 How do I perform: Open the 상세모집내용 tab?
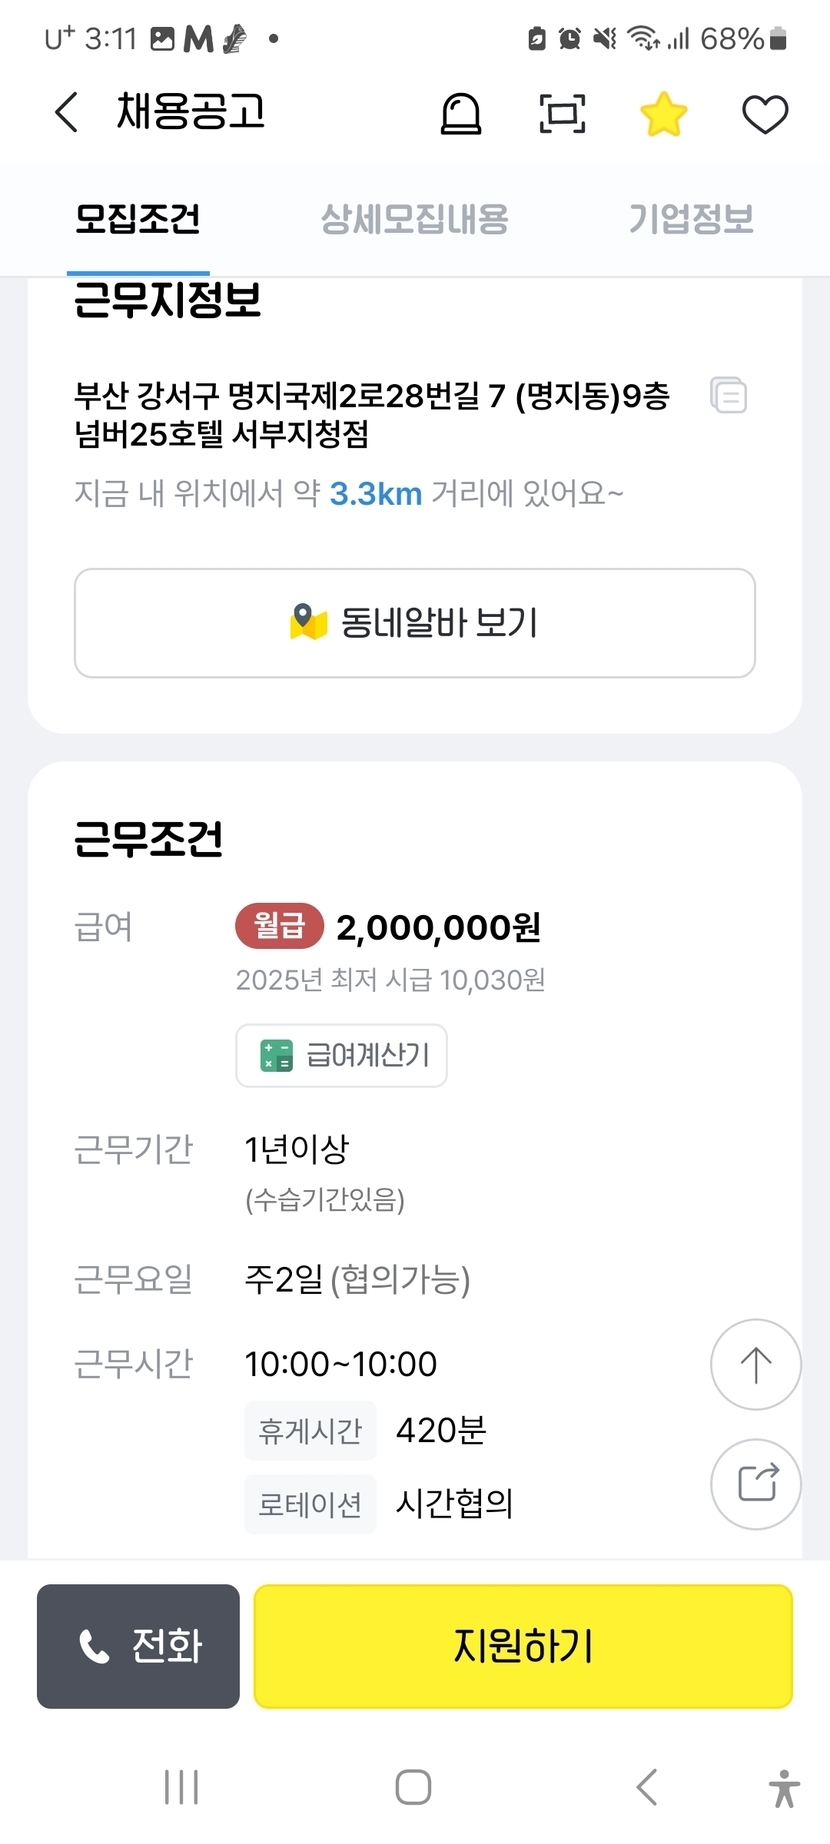tap(414, 219)
